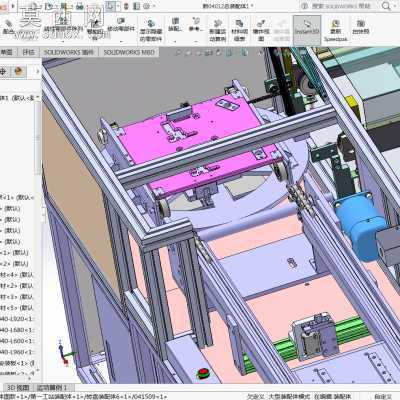Open Options gear icon
The height and width of the screenshot is (400, 400).
(146, 6)
